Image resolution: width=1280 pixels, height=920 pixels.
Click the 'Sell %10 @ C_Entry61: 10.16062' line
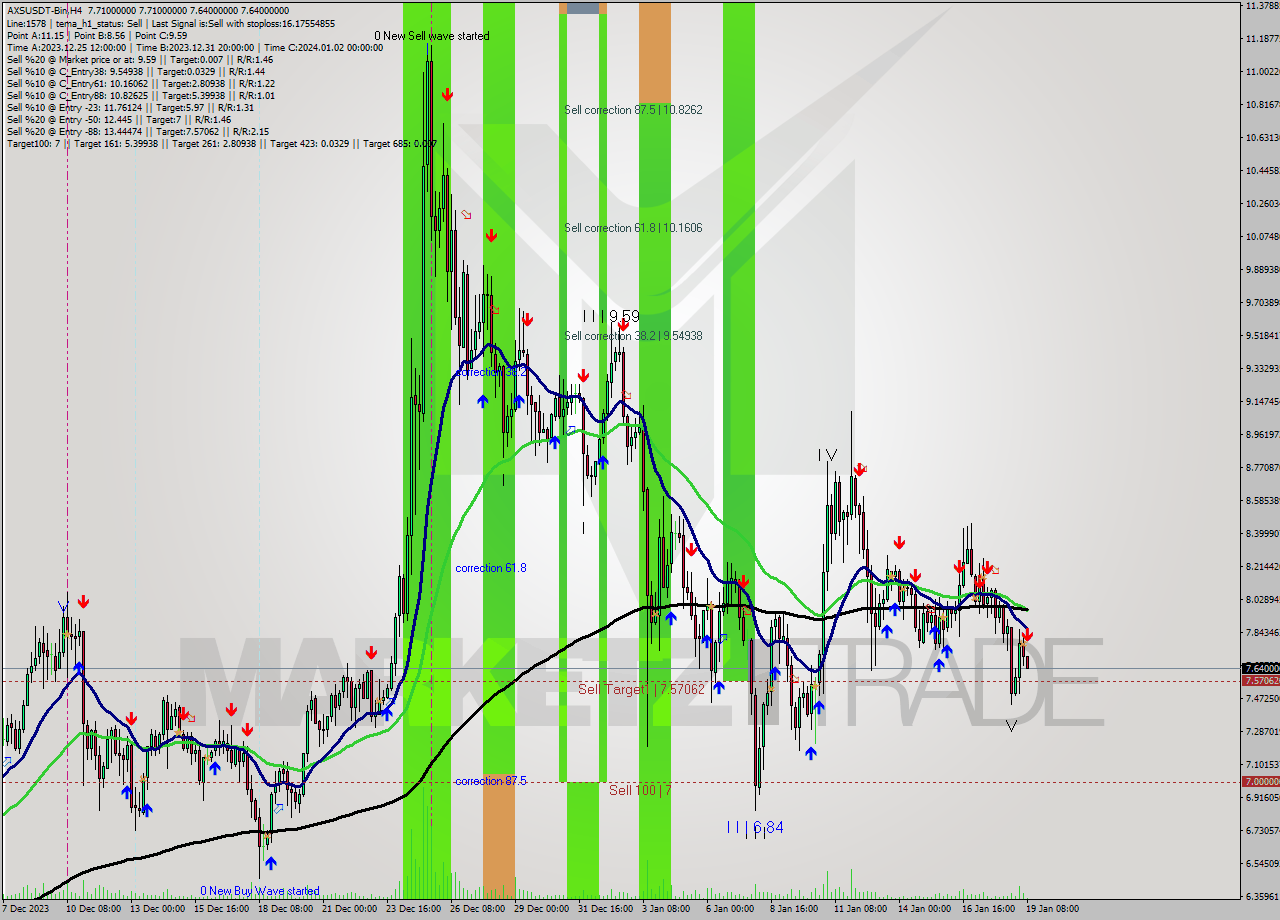click(141, 83)
